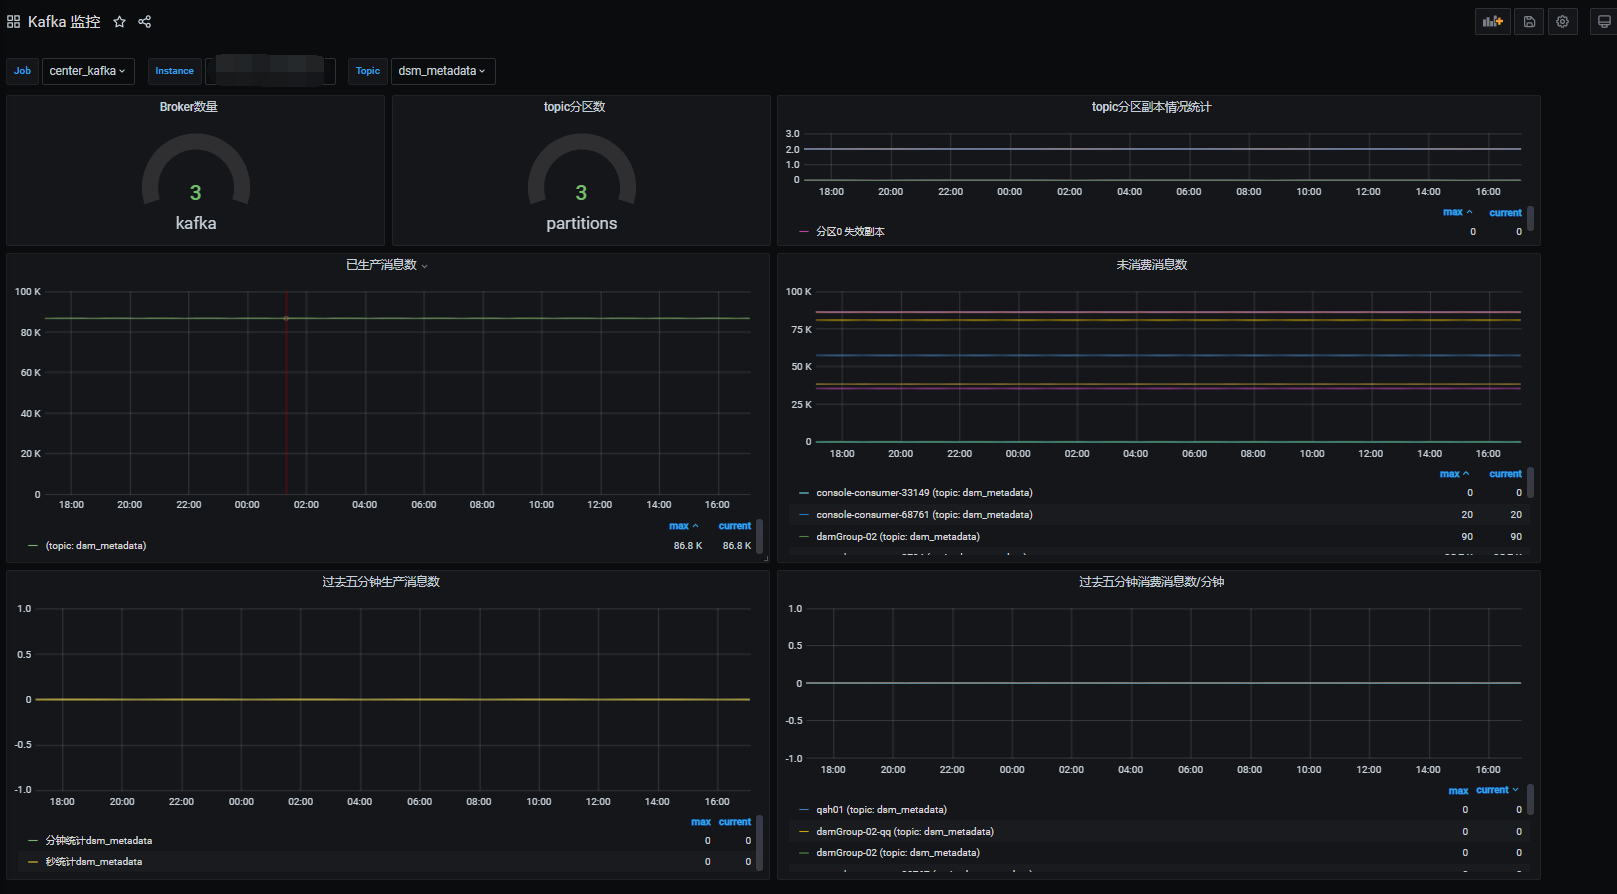
Task: Click Kafka 监控 dashboard title
Action: click(64, 21)
